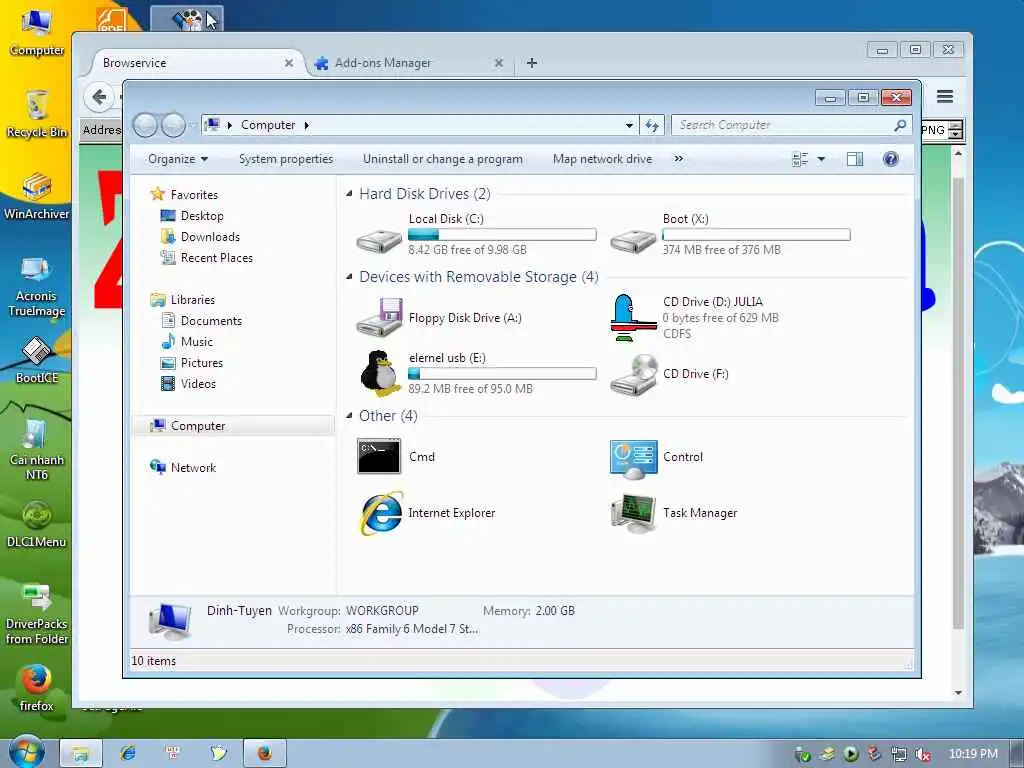The image size is (1024, 768).
Task: Click Local Disk (C:) capacity bar
Action: pos(502,234)
